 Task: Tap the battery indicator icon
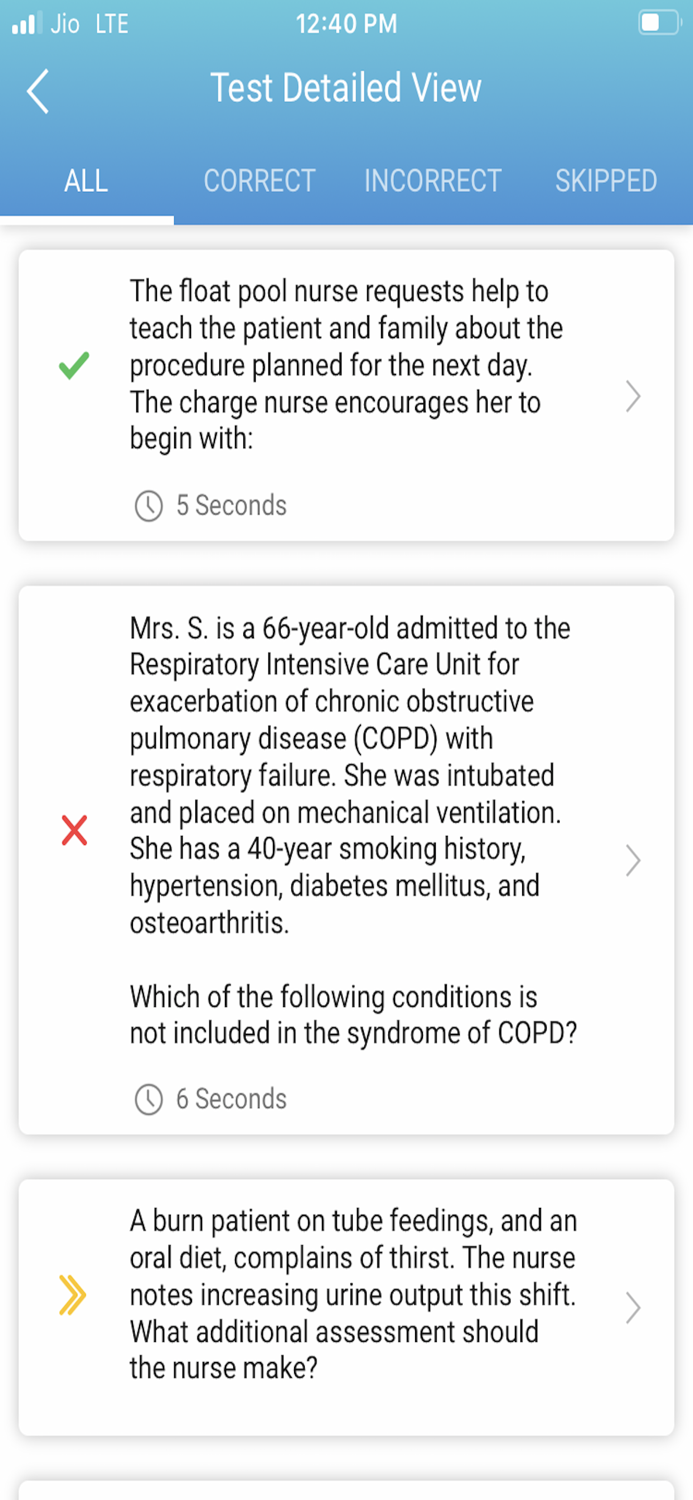click(658, 22)
